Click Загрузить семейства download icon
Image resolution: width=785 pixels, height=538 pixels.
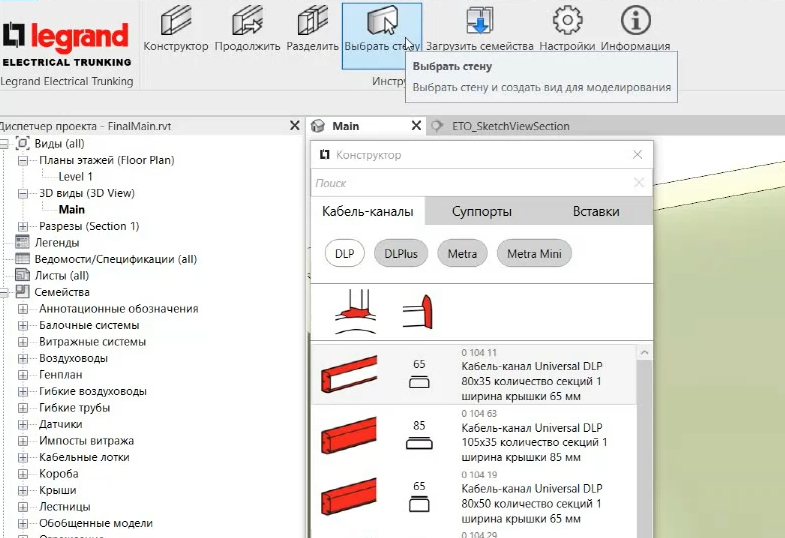pyautogui.click(x=479, y=21)
